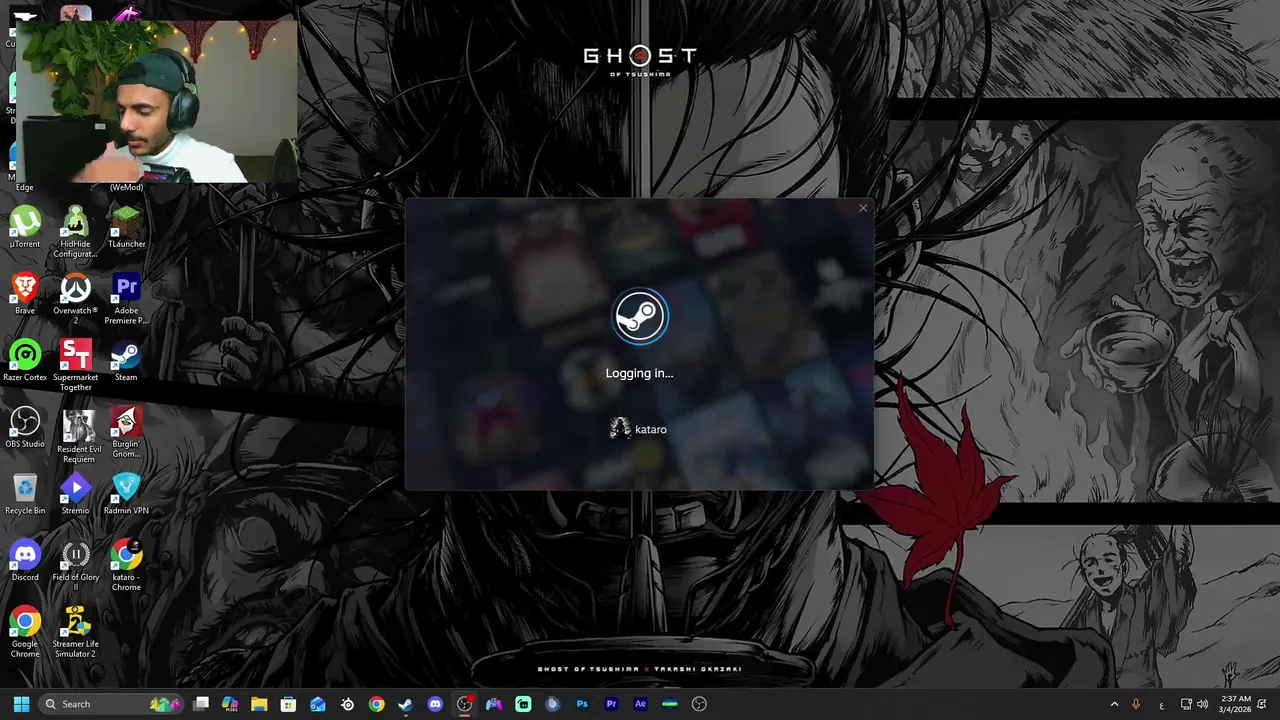Launch Razer Cortex from desktop
Image resolution: width=1280 pixels, height=720 pixels.
coord(25,361)
